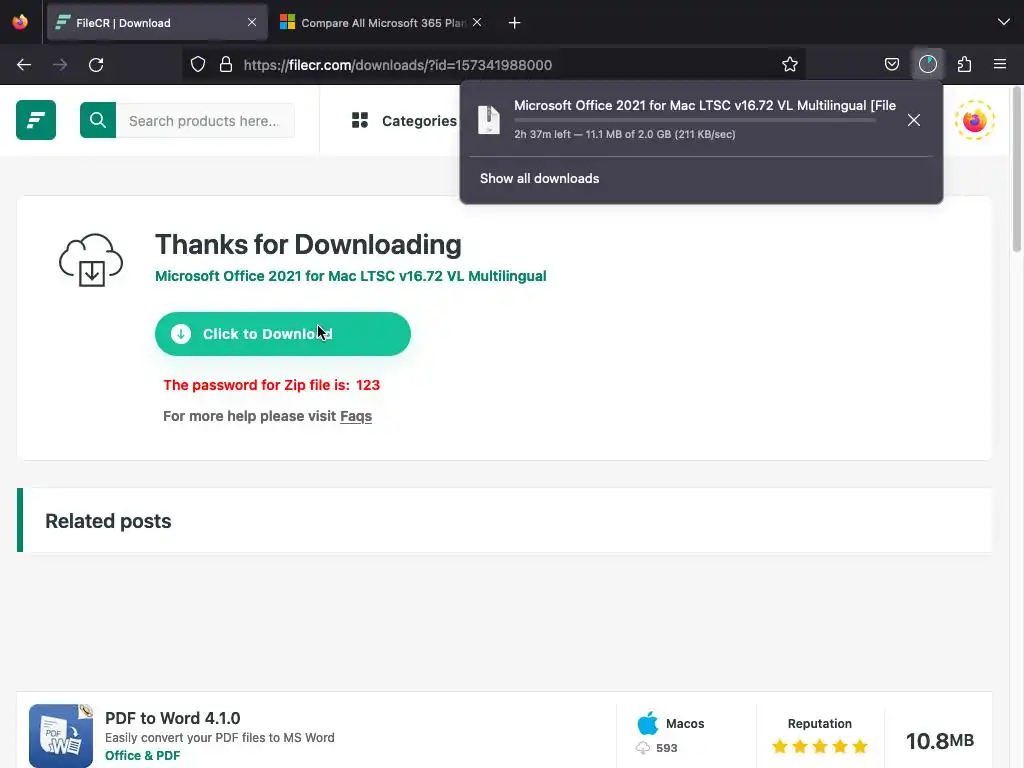The height and width of the screenshot is (768, 1024).
Task: Bookmark this page with the star
Action: click(x=790, y=65)
